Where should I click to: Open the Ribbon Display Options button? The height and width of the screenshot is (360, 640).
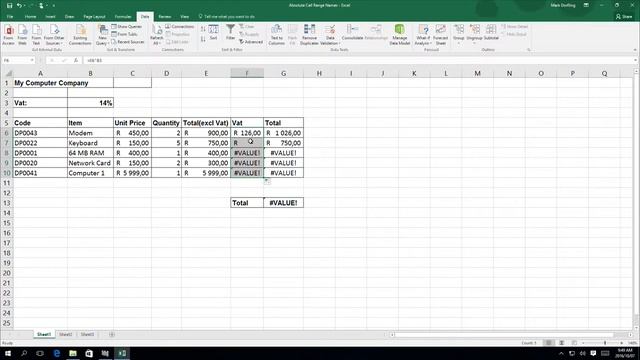[586, 5]
